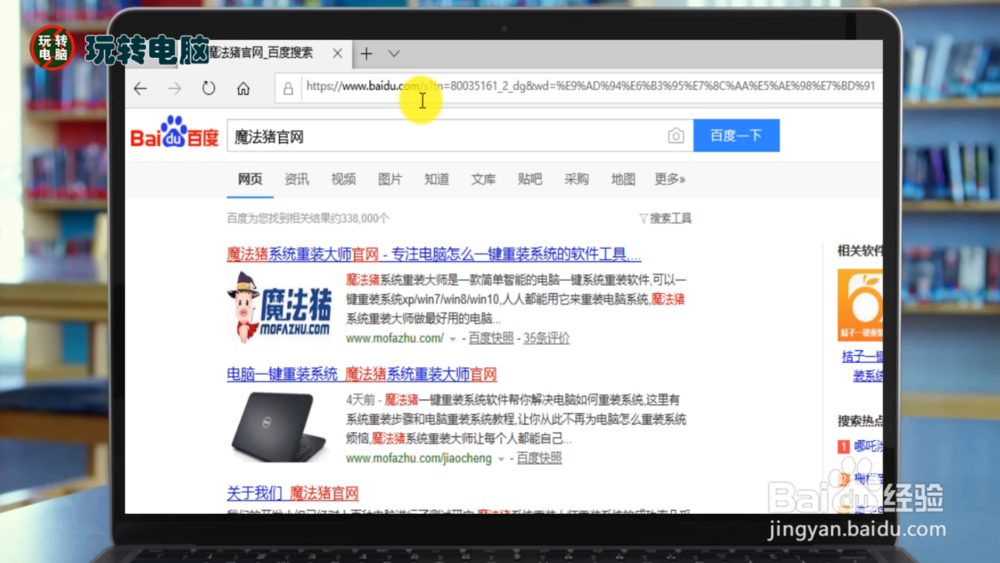Open a new tab with plus icon
1000x563 pixels.
pyautogui.click(x=366, y=54)
